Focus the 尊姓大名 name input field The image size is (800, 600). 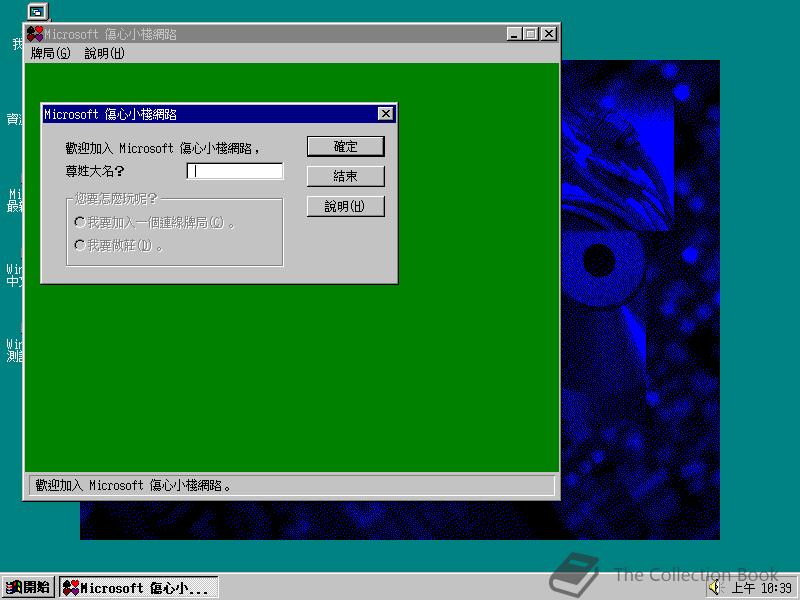pyautogui.click(x=235, y=171)
